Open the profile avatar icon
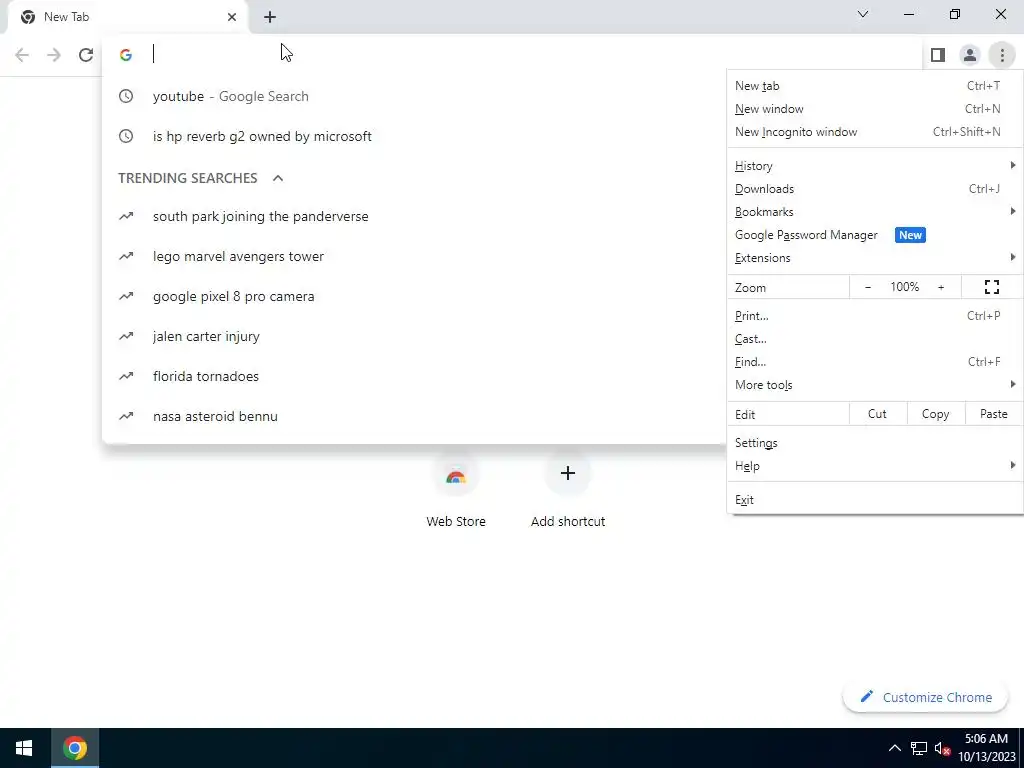This screenshot has width=1024, height=768. point(970,55)
